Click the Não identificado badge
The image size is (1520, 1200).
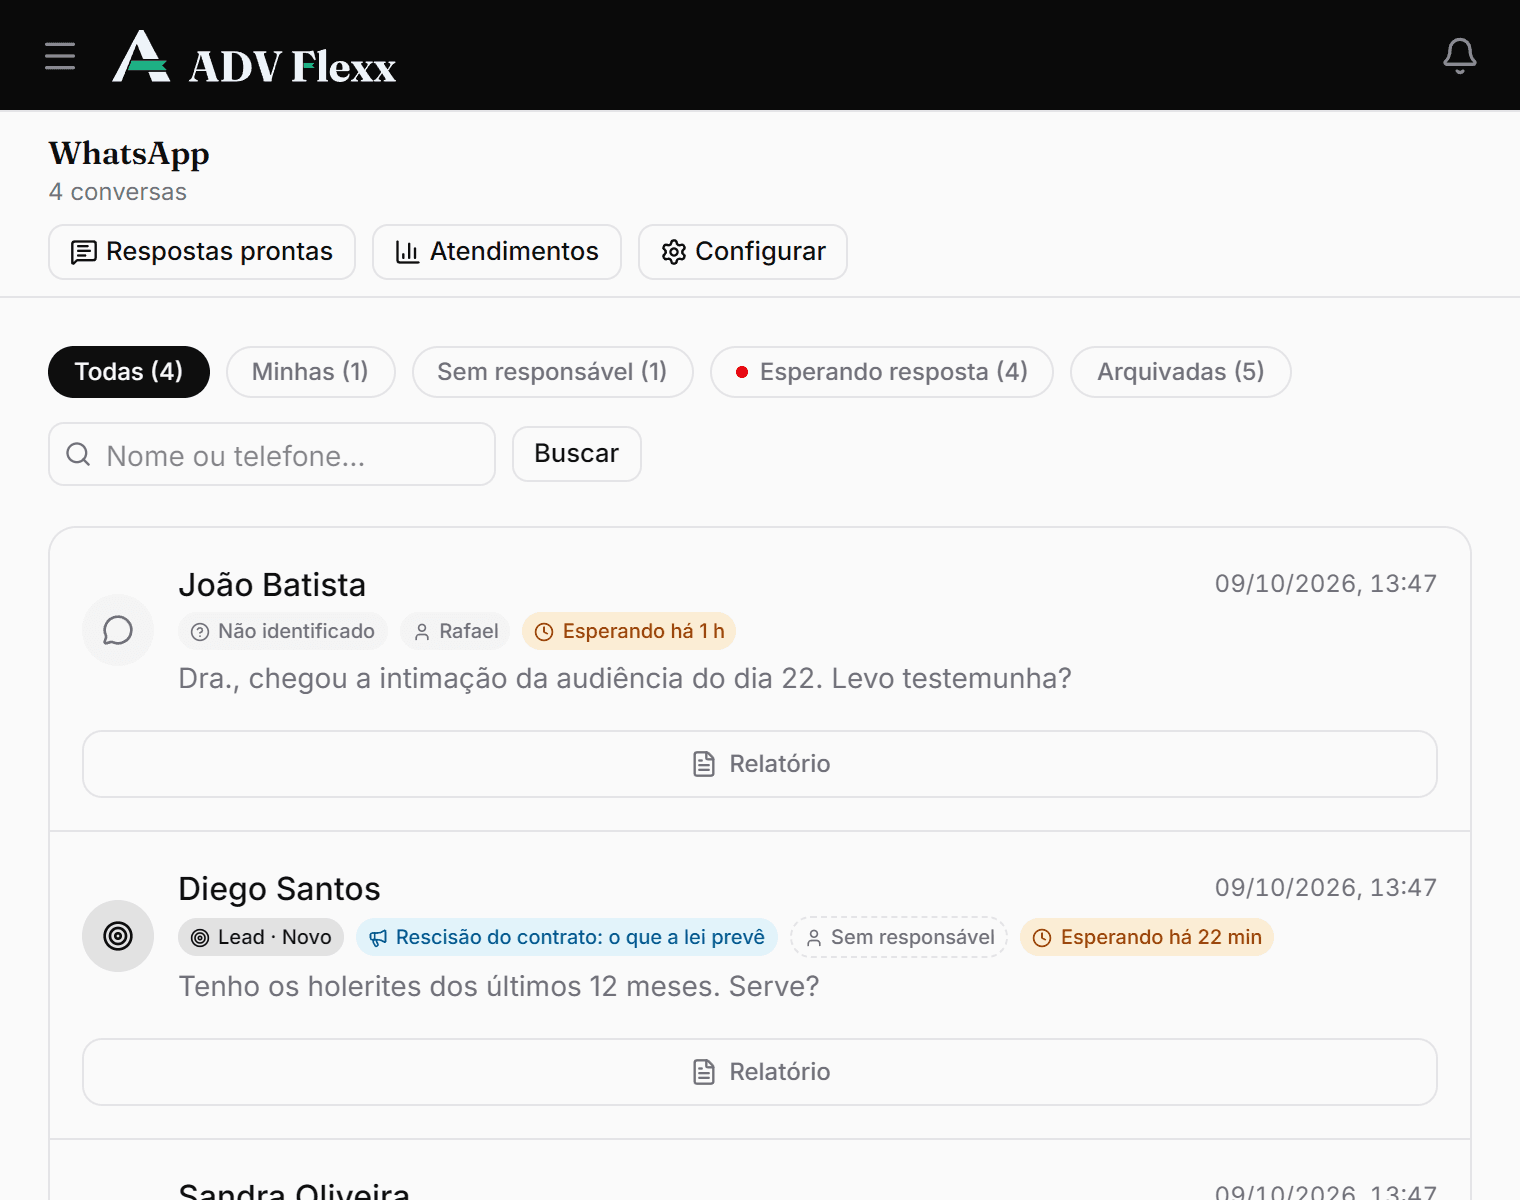283,631
